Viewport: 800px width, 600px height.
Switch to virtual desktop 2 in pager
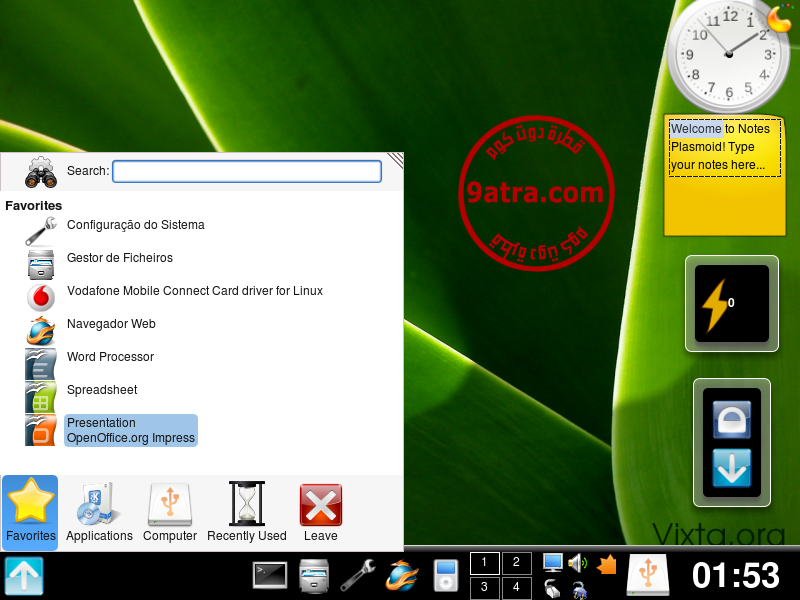[516, 563]
